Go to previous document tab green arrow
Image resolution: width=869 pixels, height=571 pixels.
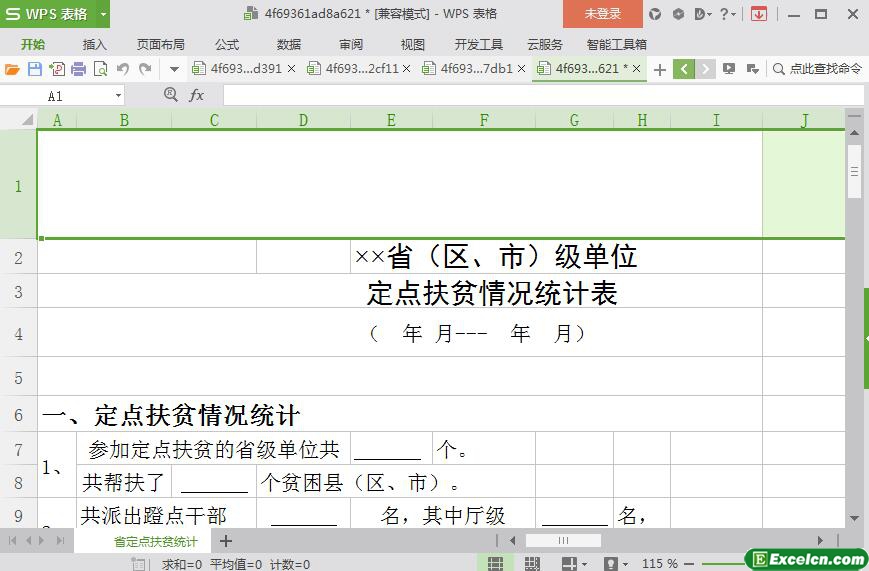coord(684,69)
